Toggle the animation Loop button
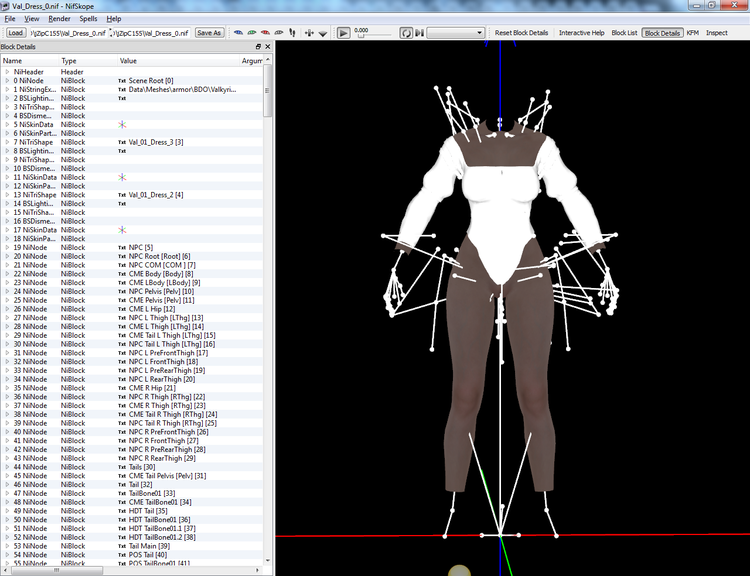Screen dimensions: 750x576 click(x=406, y=33)
